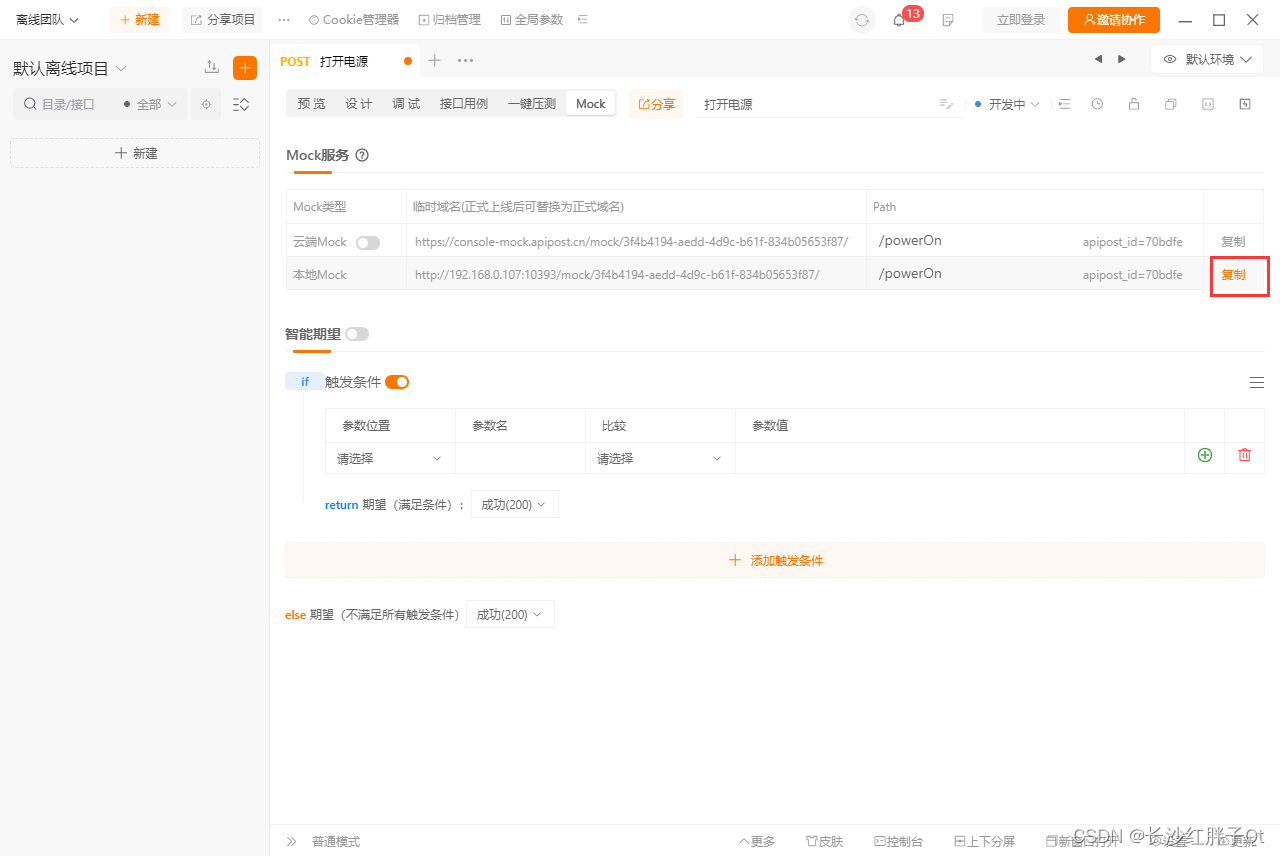Switch to the 预览 tab
Viewport: 1280px width, 856px height.
pos(311,104)
